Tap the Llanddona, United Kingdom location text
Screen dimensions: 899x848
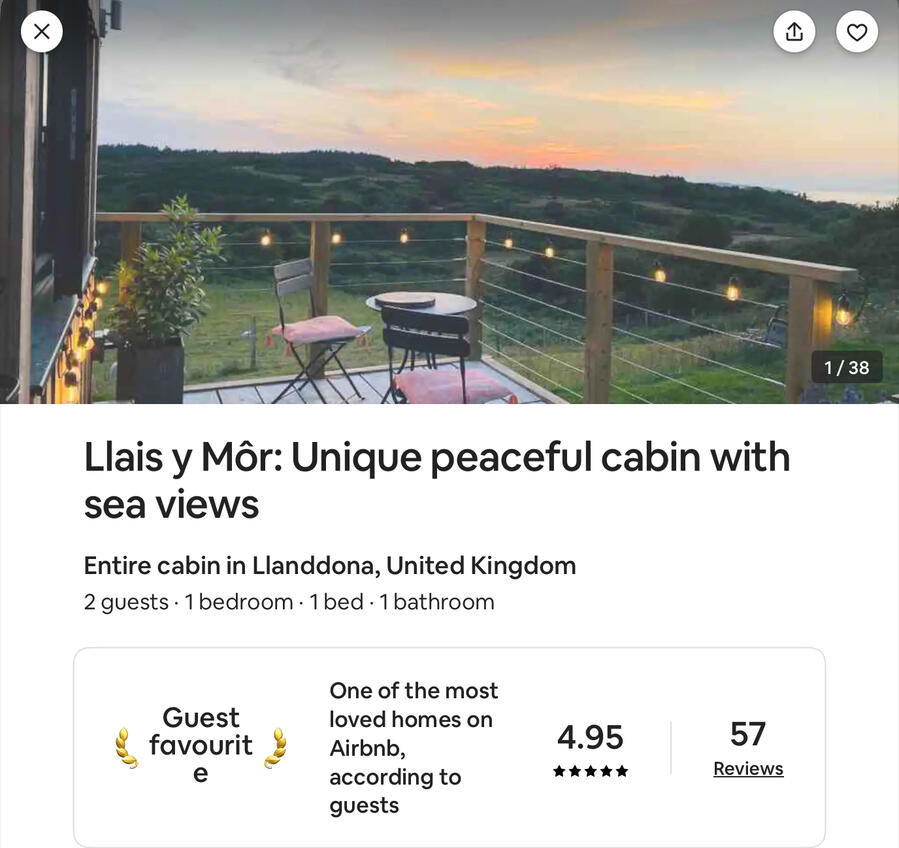pos(414,566)
